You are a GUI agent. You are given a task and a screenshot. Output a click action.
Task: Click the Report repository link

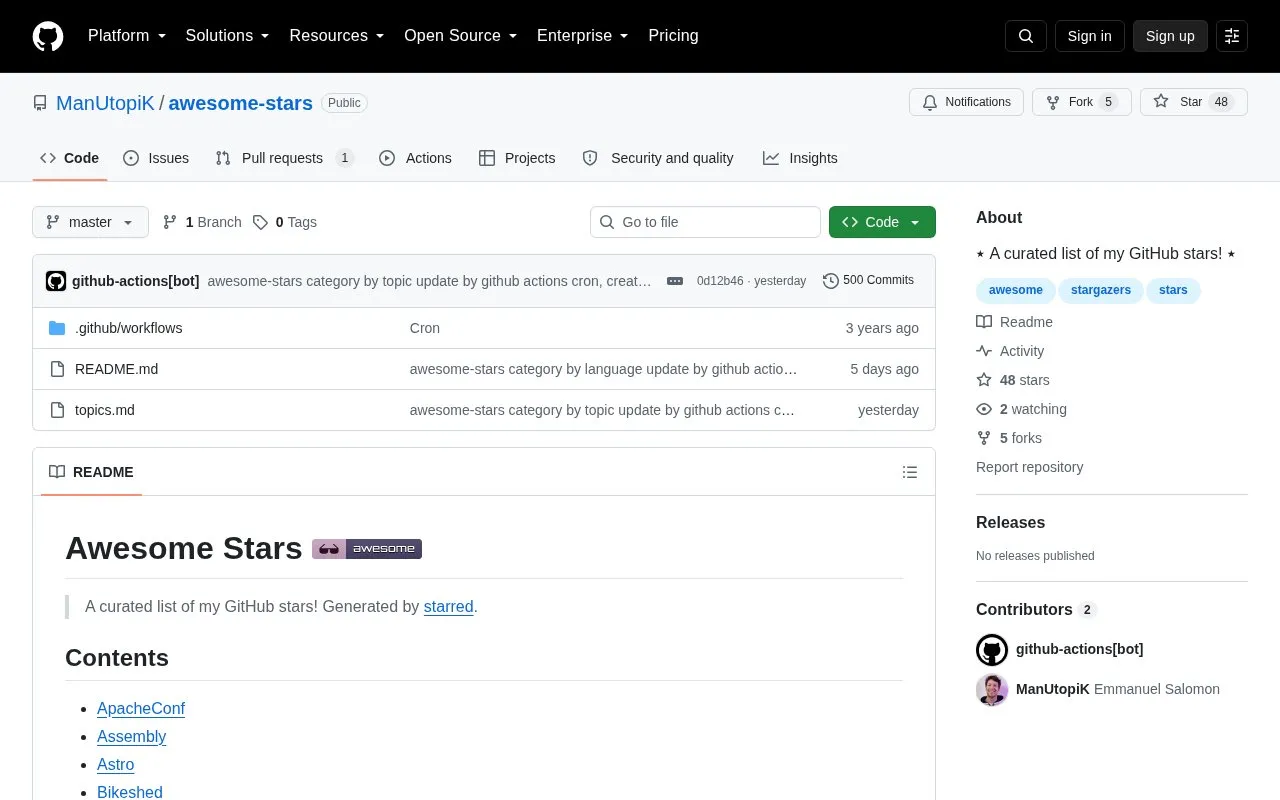click(1029, 467)
